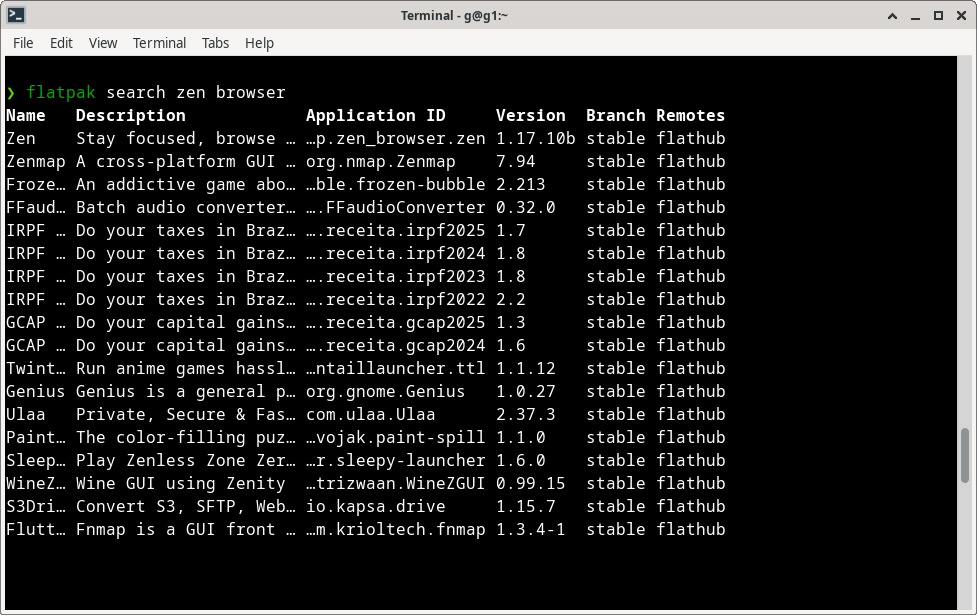Click version '2.213' text
977x615 pixels.
pyautogui.click(x=521, y=184)
